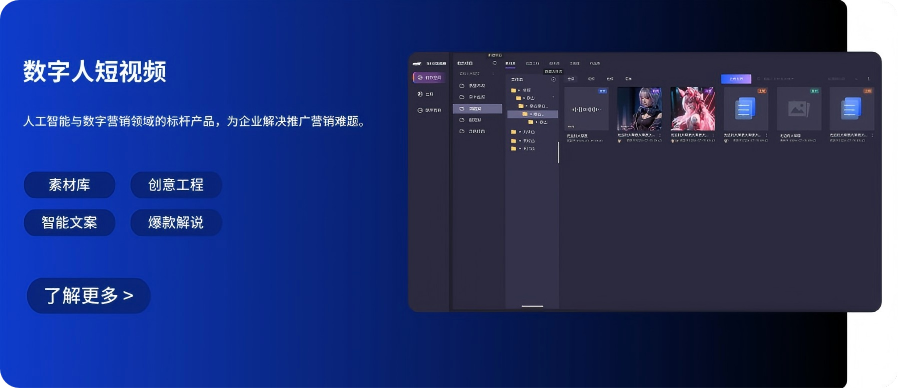
Task: Open the audio waveform thumbnail
Action: click(x=586, y=109)
